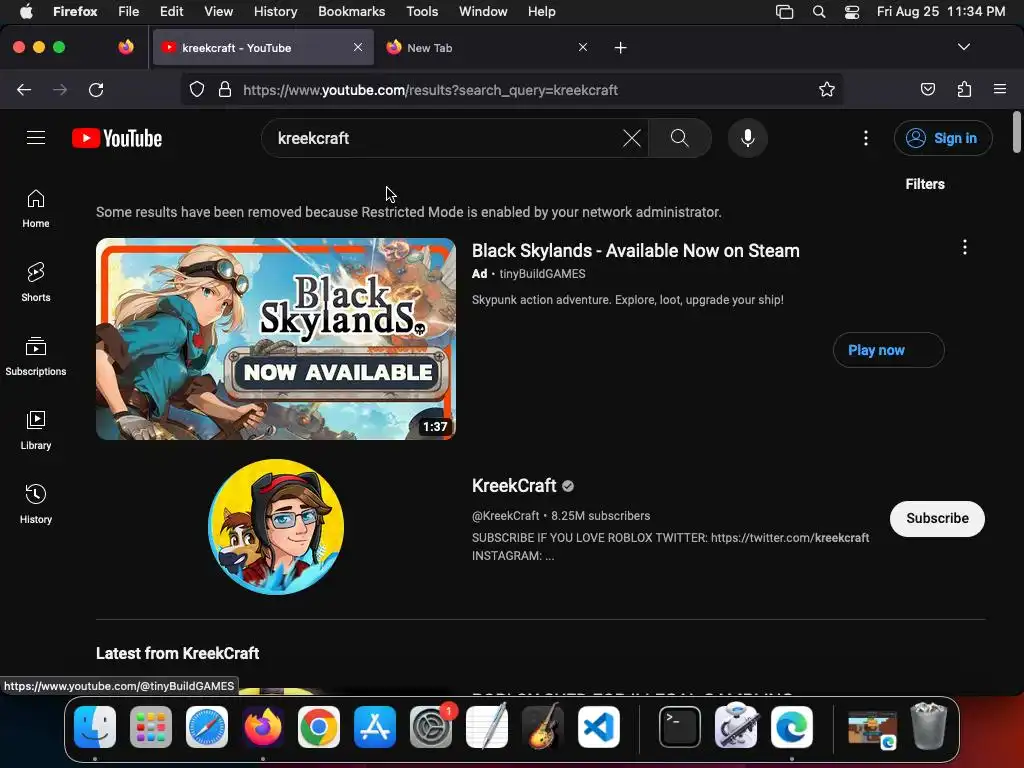Open Finder from the dock
The width and height of the screenshot is (1024, 768).
tap(95, 727)
